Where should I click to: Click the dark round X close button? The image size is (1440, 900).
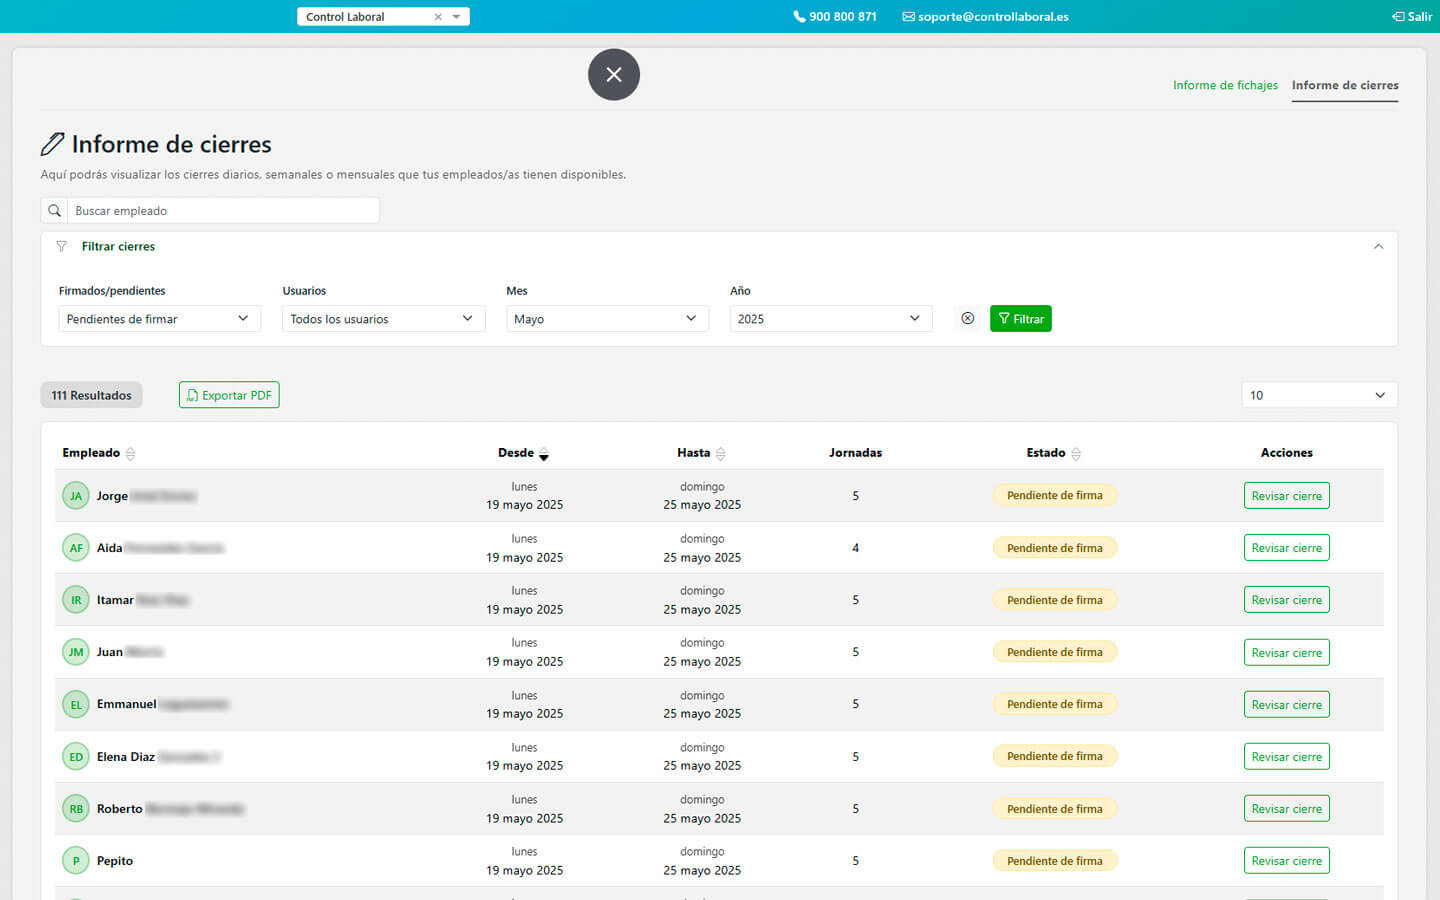click(614, 75)
